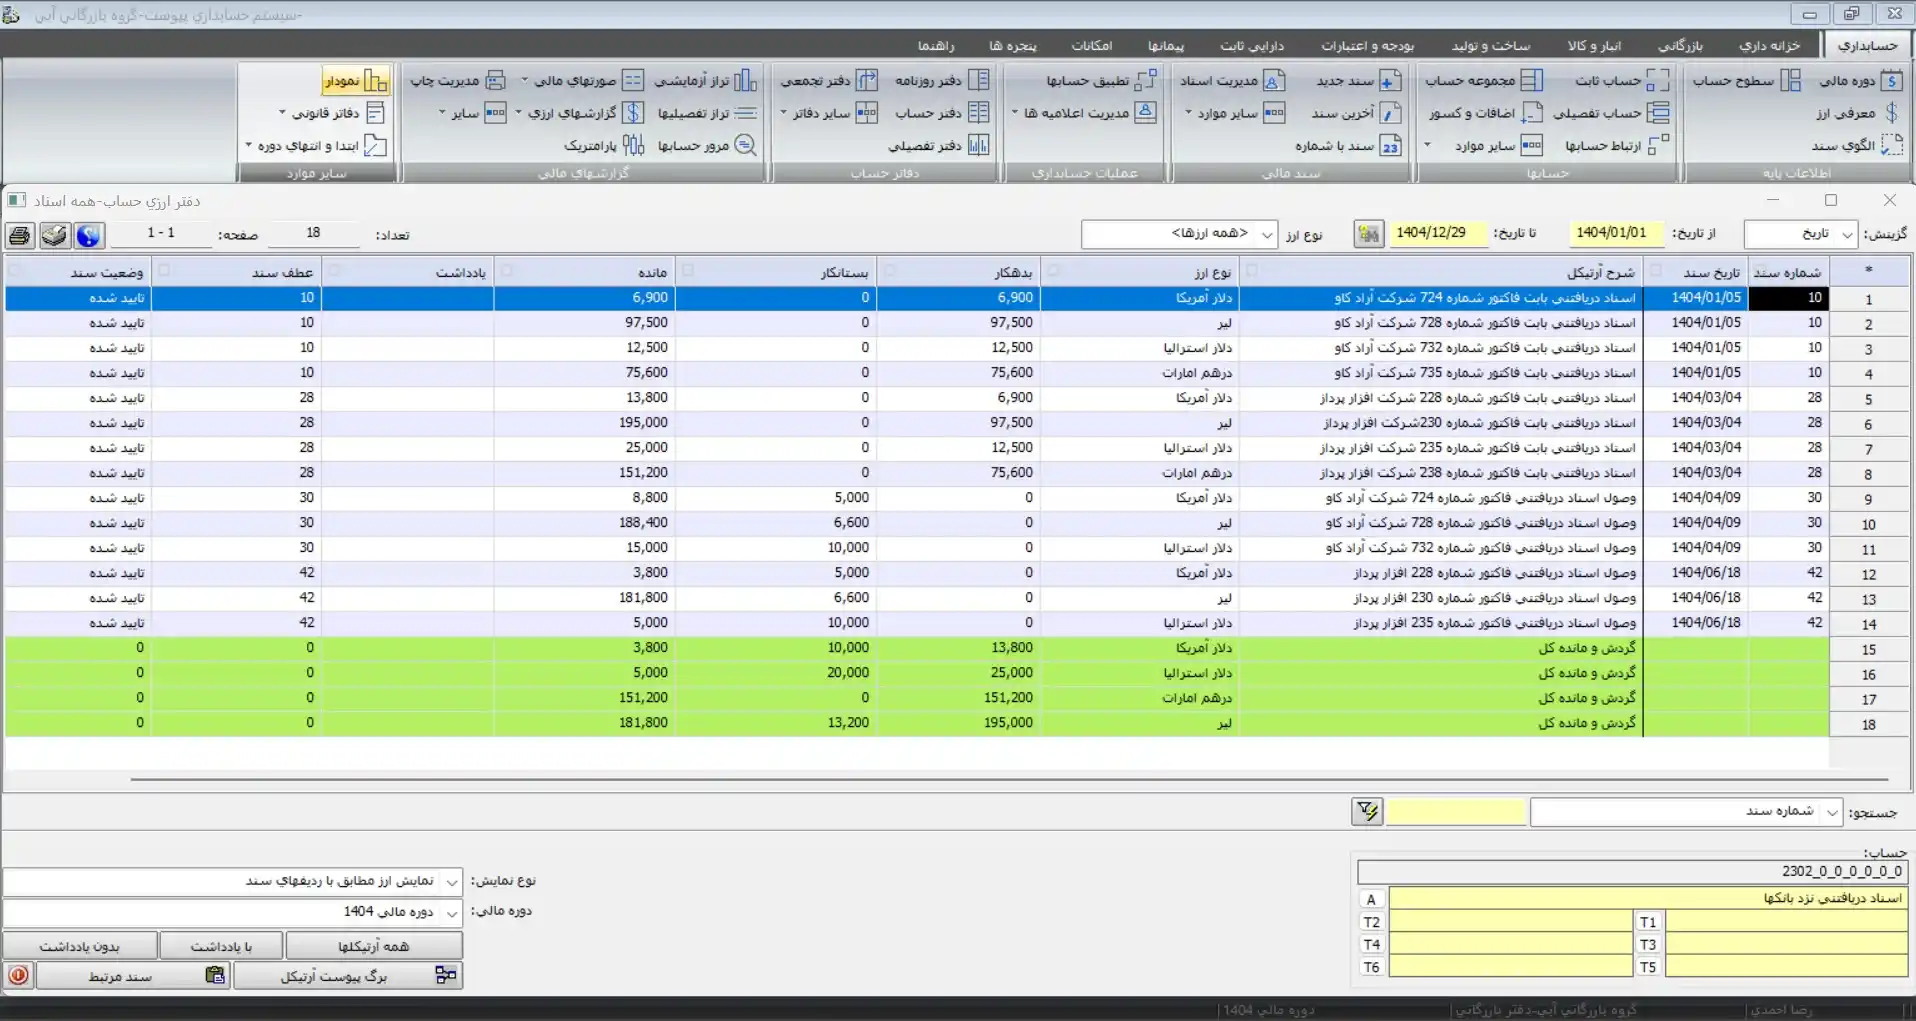Click the از تاریخ 1404/01/01 date field

click(x=1611, y=233)
